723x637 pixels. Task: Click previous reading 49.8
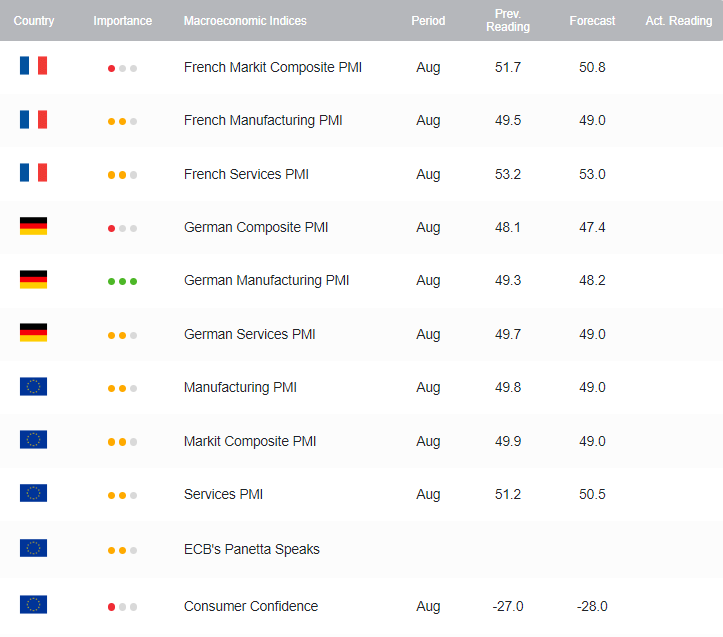pyautogui.click(x=508, y=387)
